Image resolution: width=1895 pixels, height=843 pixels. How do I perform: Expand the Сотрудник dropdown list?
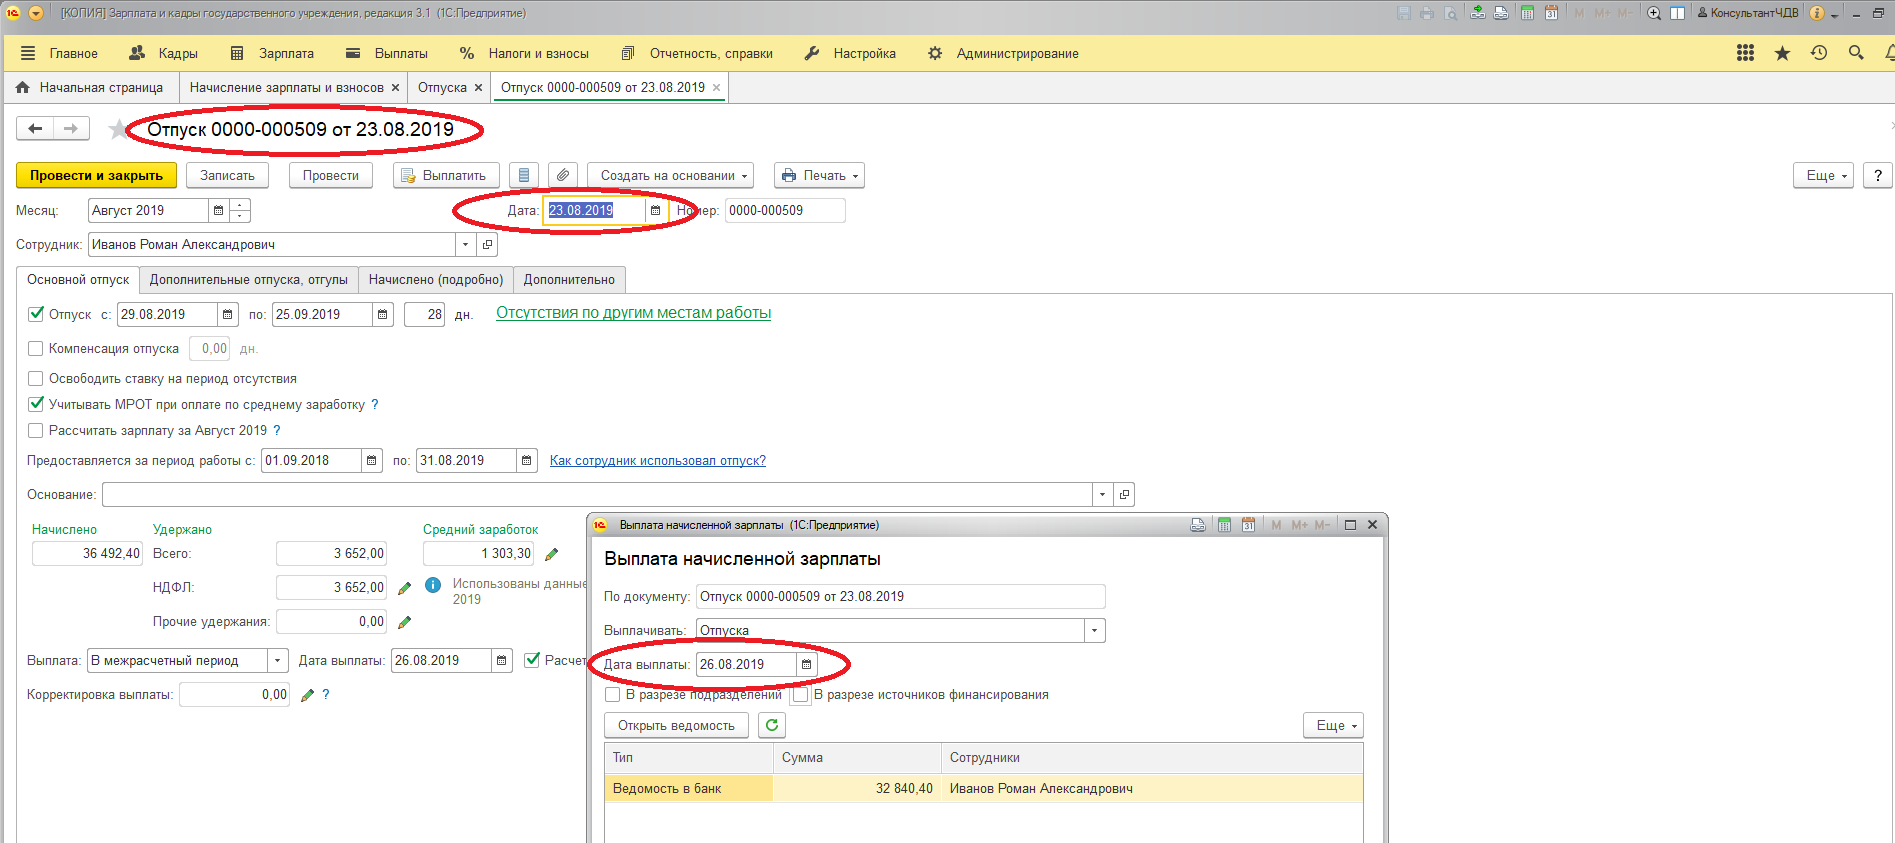[x=465, y=245]
